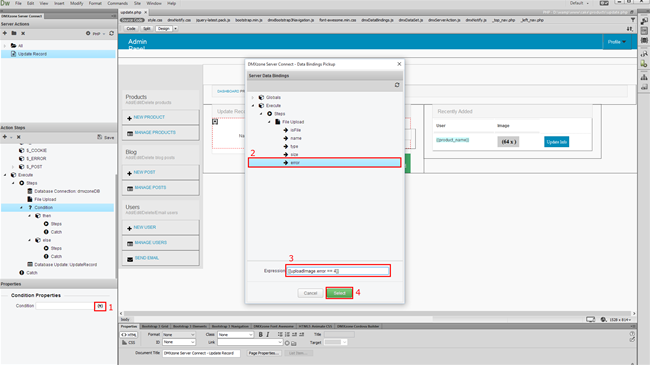Apply bold formatting in the Properties panel

(x=260, y=334)
